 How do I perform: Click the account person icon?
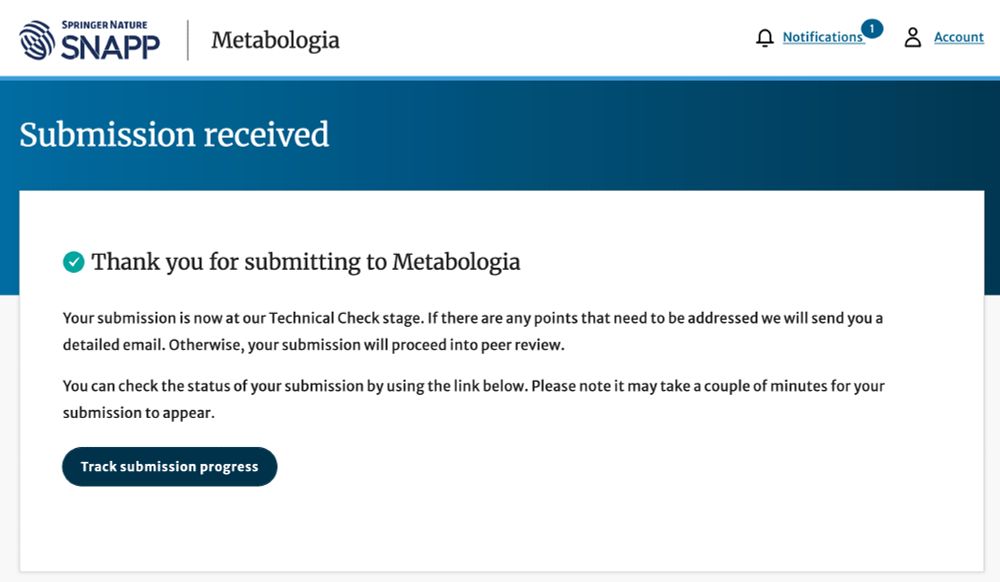(x=912, y=38)
